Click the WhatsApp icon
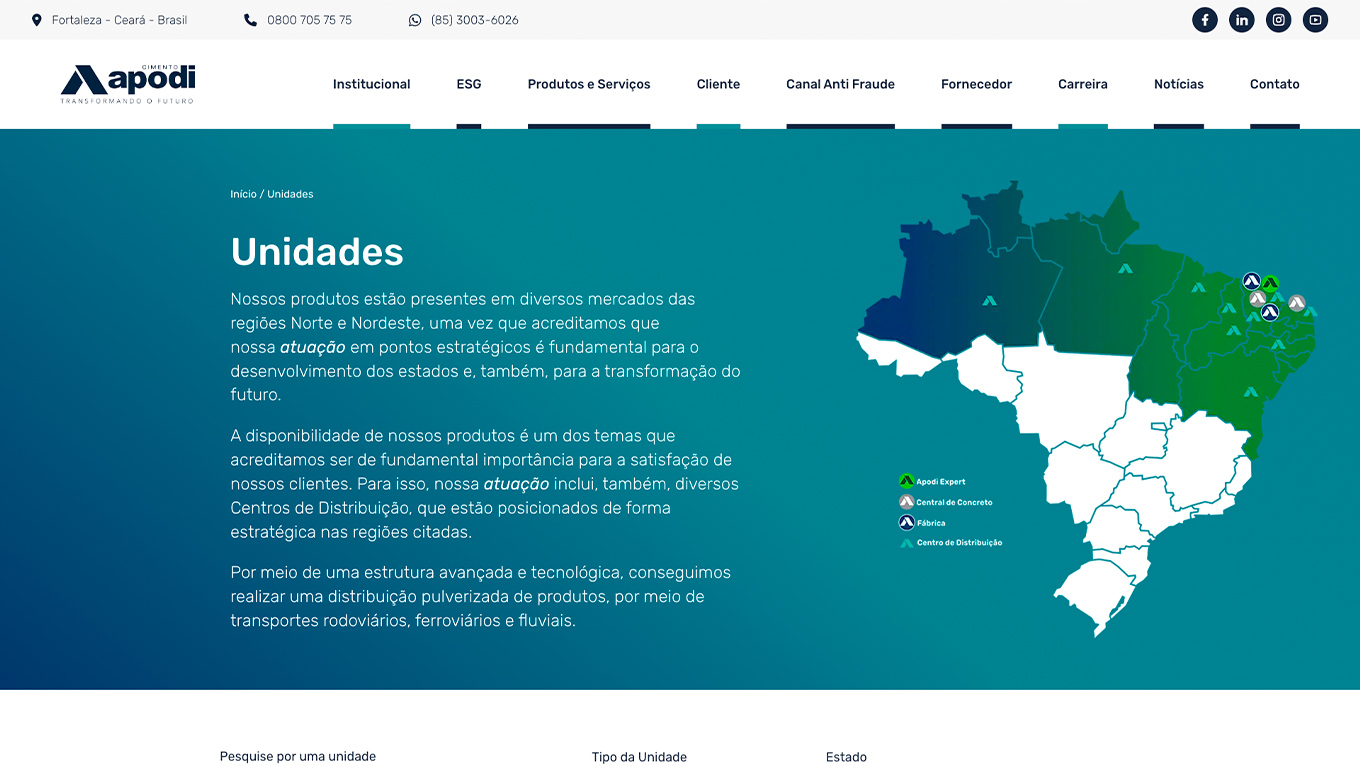 coord(415,20)
